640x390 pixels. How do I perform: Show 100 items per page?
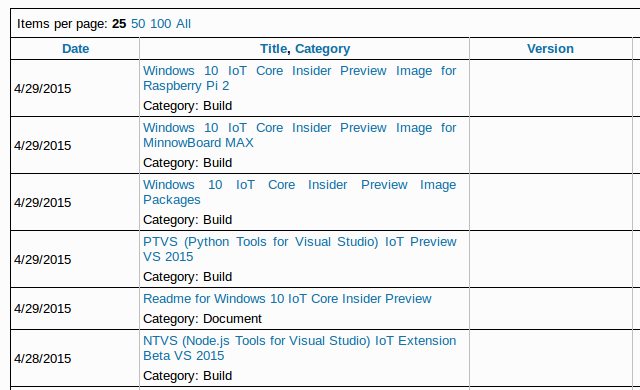point(160,24)
